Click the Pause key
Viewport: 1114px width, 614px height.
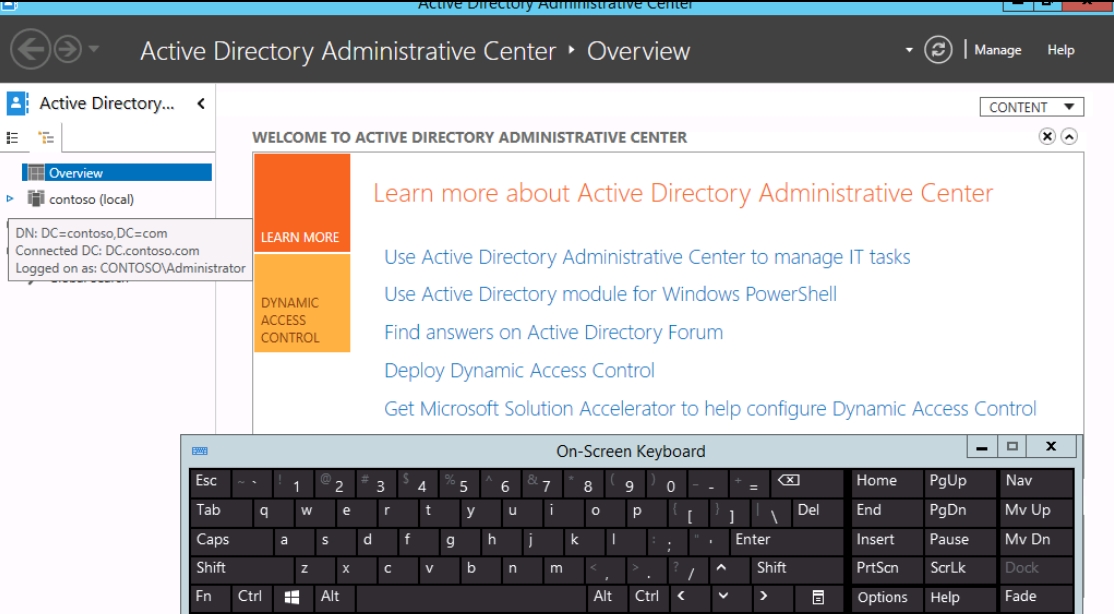click(959, 540)
